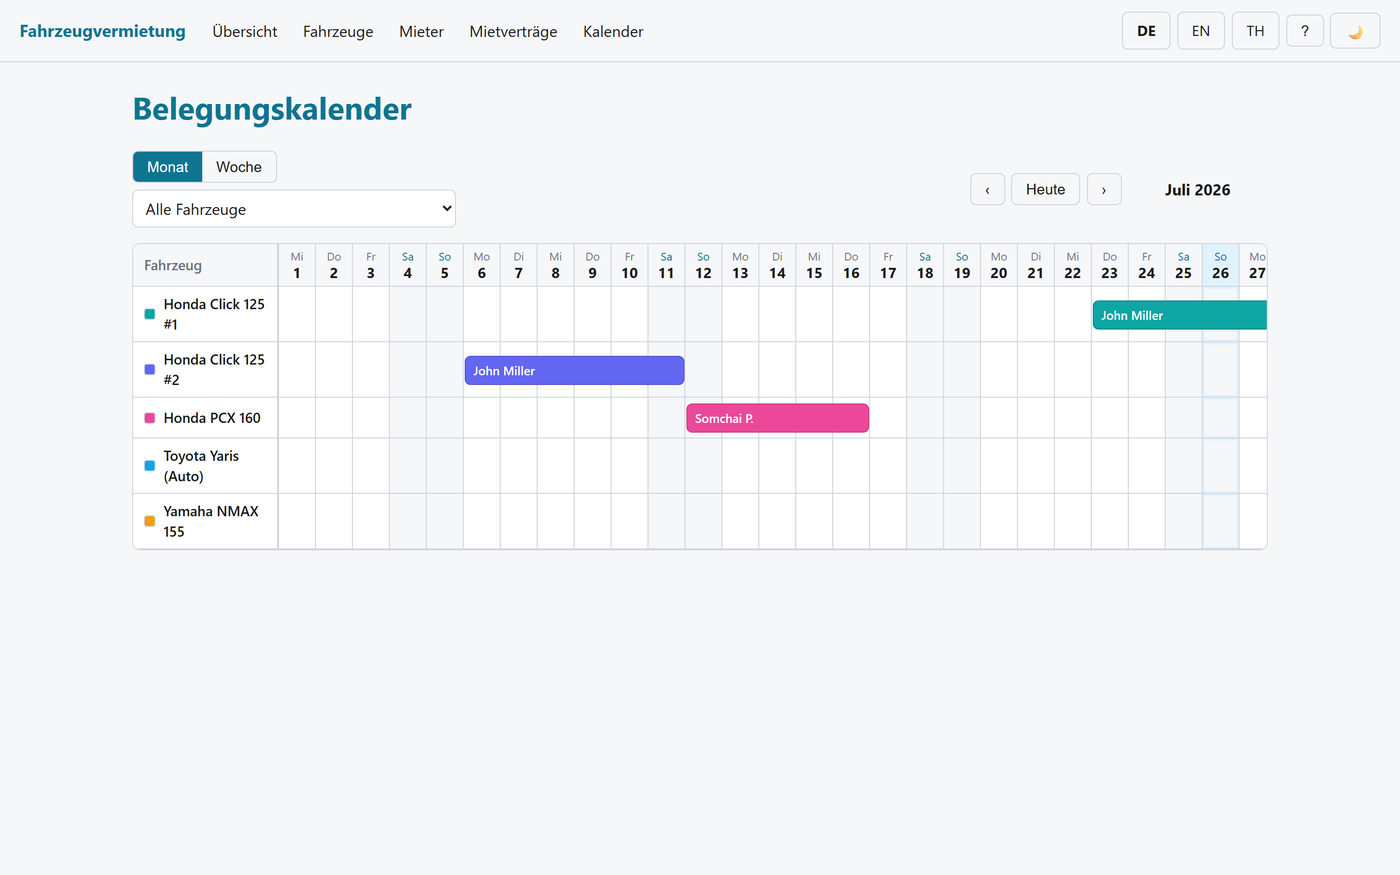Screen dimensions: 1400x875
Task: Open Somchai P. booking on Honda PCX 160
Action: pos(777,418)
